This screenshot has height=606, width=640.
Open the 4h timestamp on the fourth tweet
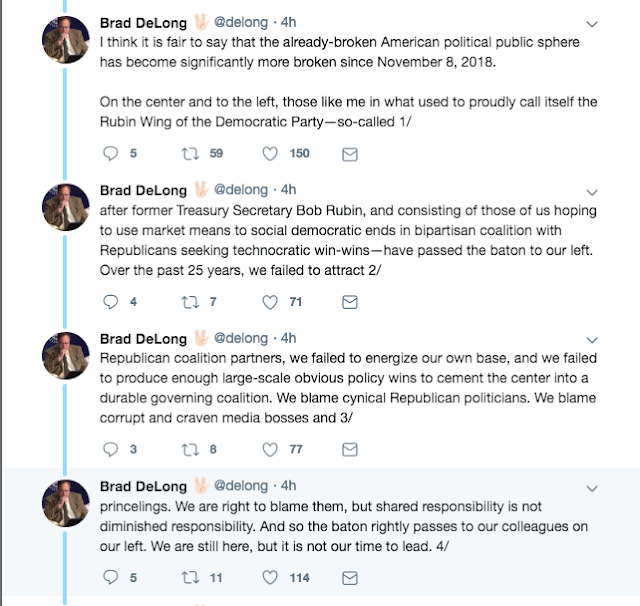(289, 486)
